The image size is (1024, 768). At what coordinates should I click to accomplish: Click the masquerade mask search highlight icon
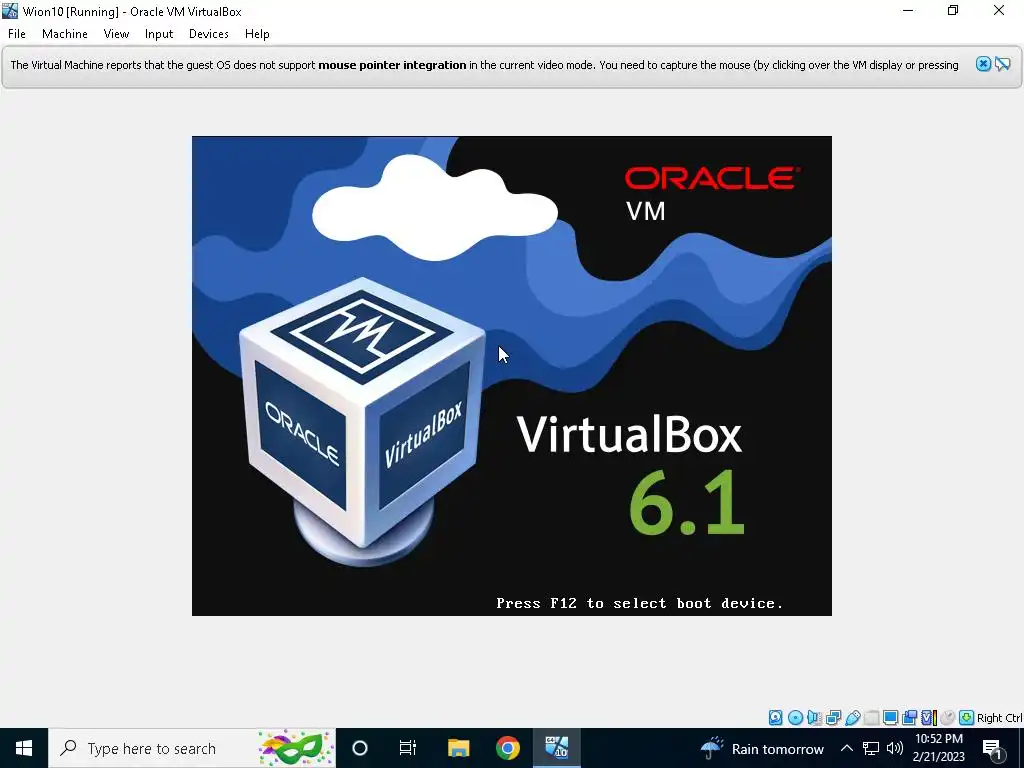tap(296, 748)
